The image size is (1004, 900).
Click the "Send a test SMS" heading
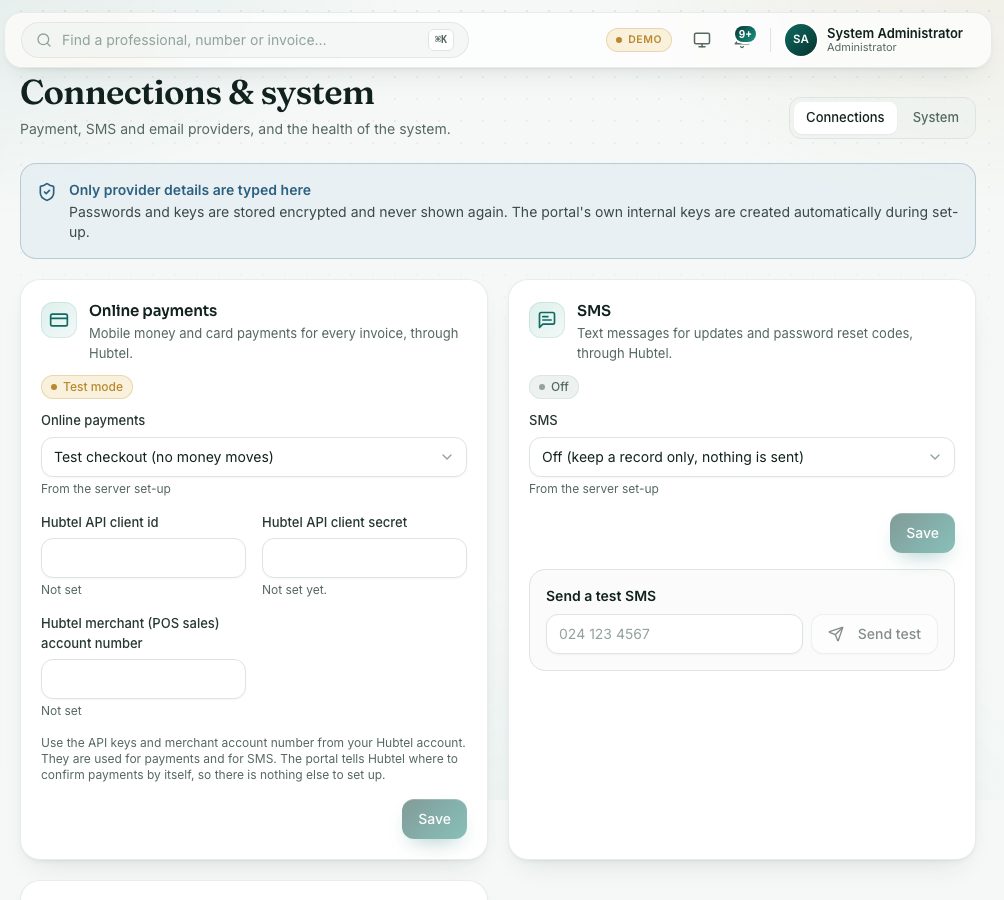coord(601,596)
